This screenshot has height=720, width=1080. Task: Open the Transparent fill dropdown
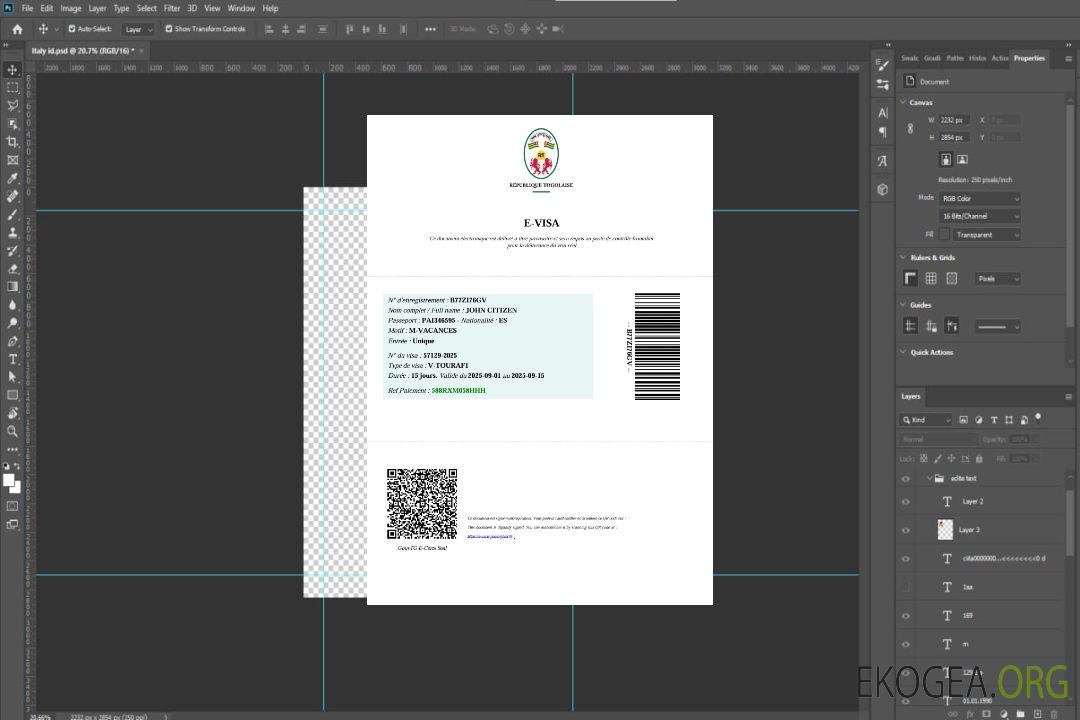(x=986, y=235)
